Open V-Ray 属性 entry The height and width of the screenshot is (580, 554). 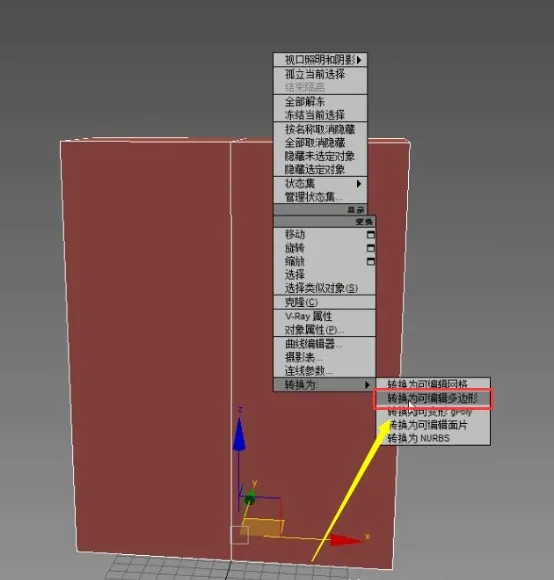click(x=324, y=316)
